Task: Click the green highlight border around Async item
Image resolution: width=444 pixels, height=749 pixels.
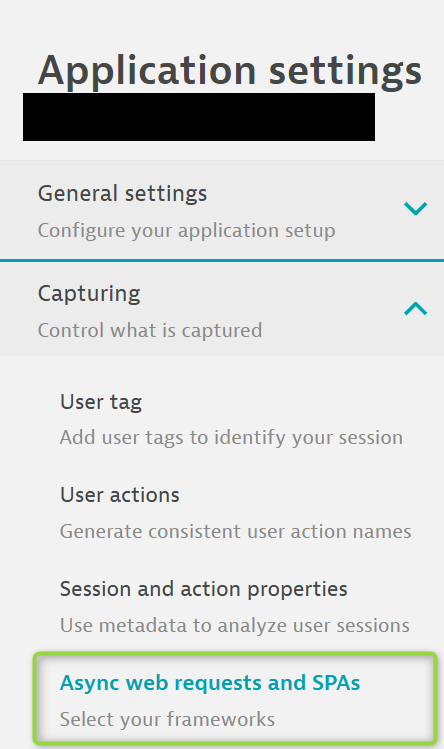Action: click(235, 654)
